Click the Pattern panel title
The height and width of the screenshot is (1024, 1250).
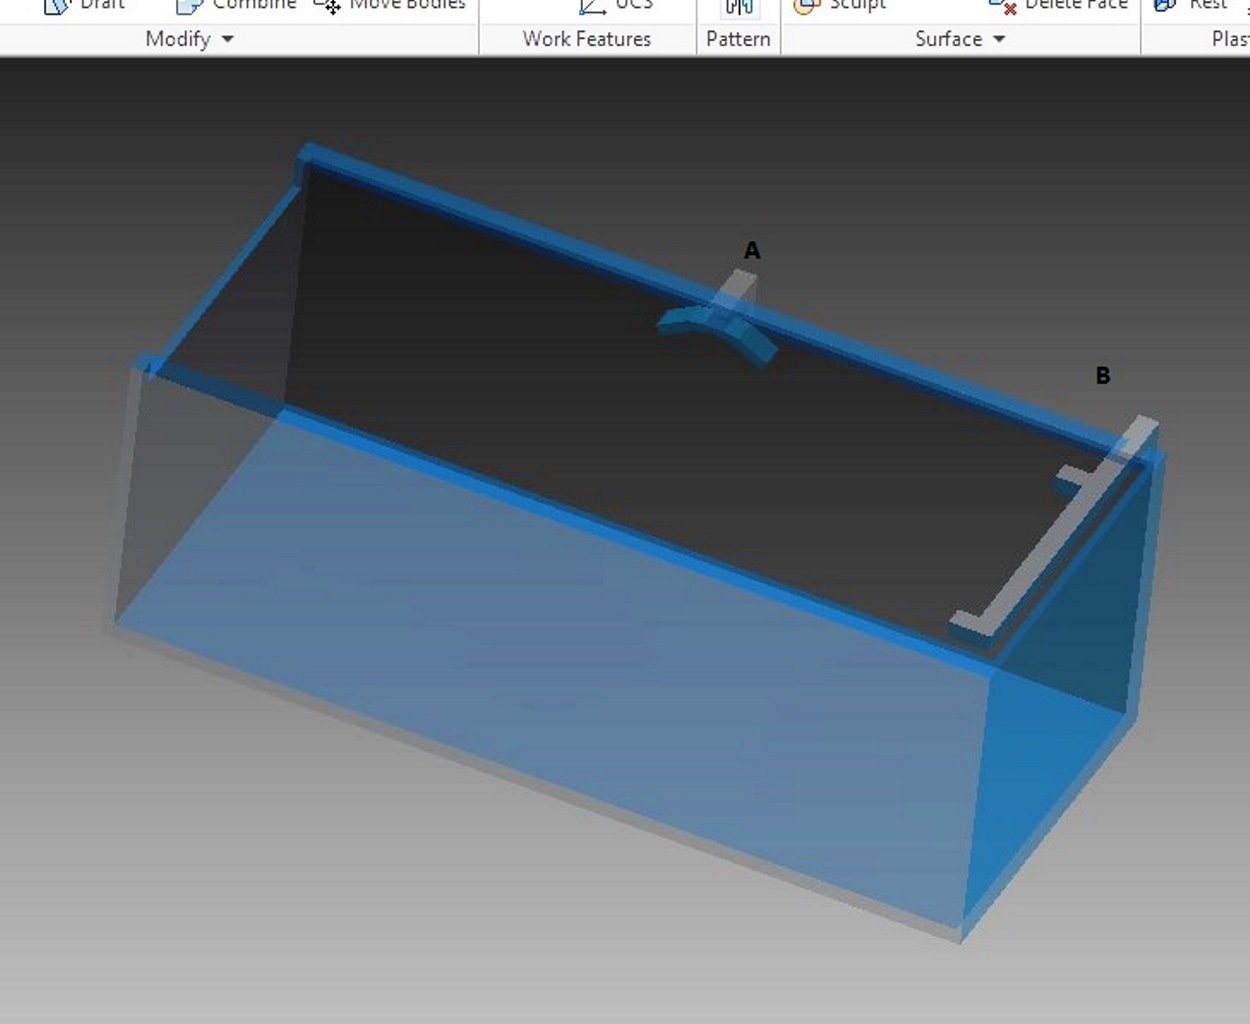pyautogui.click(x=738, y=39)
